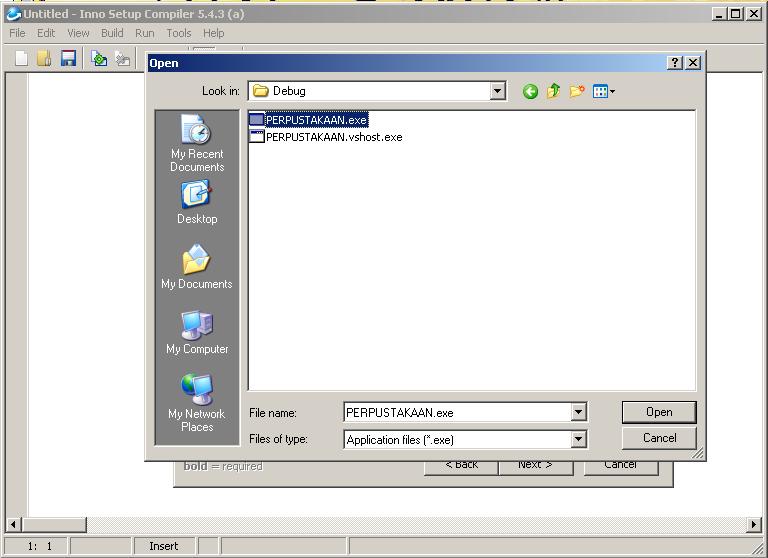Click the editor scroll right arrow

pyautogui.click(x=753, y=524)
